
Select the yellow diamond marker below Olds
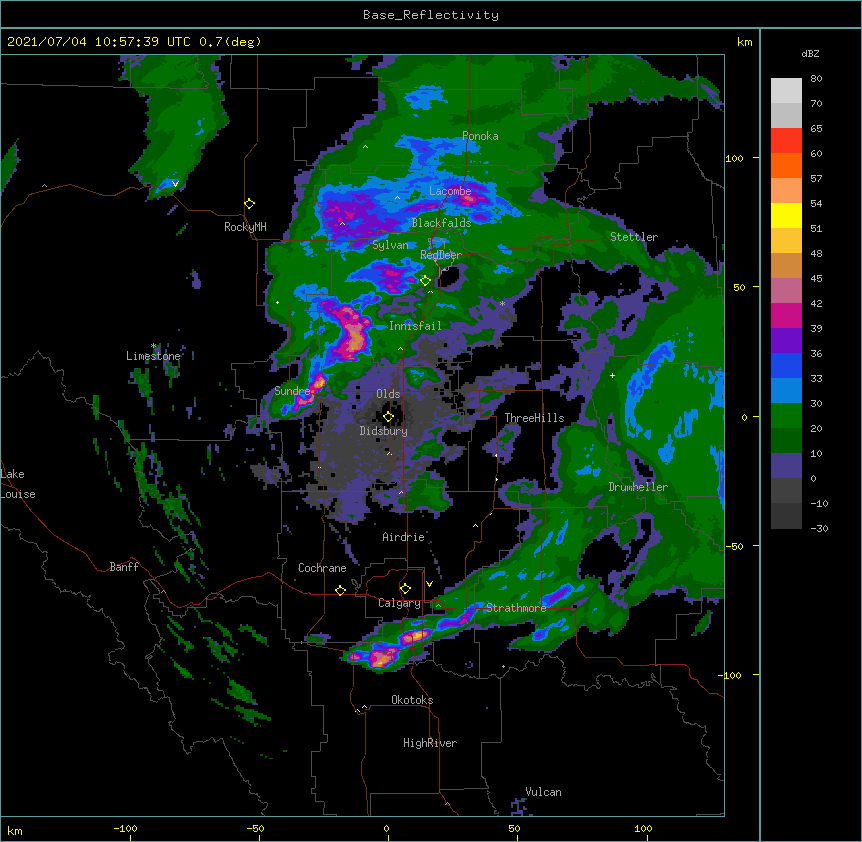[x=388, y=417]
